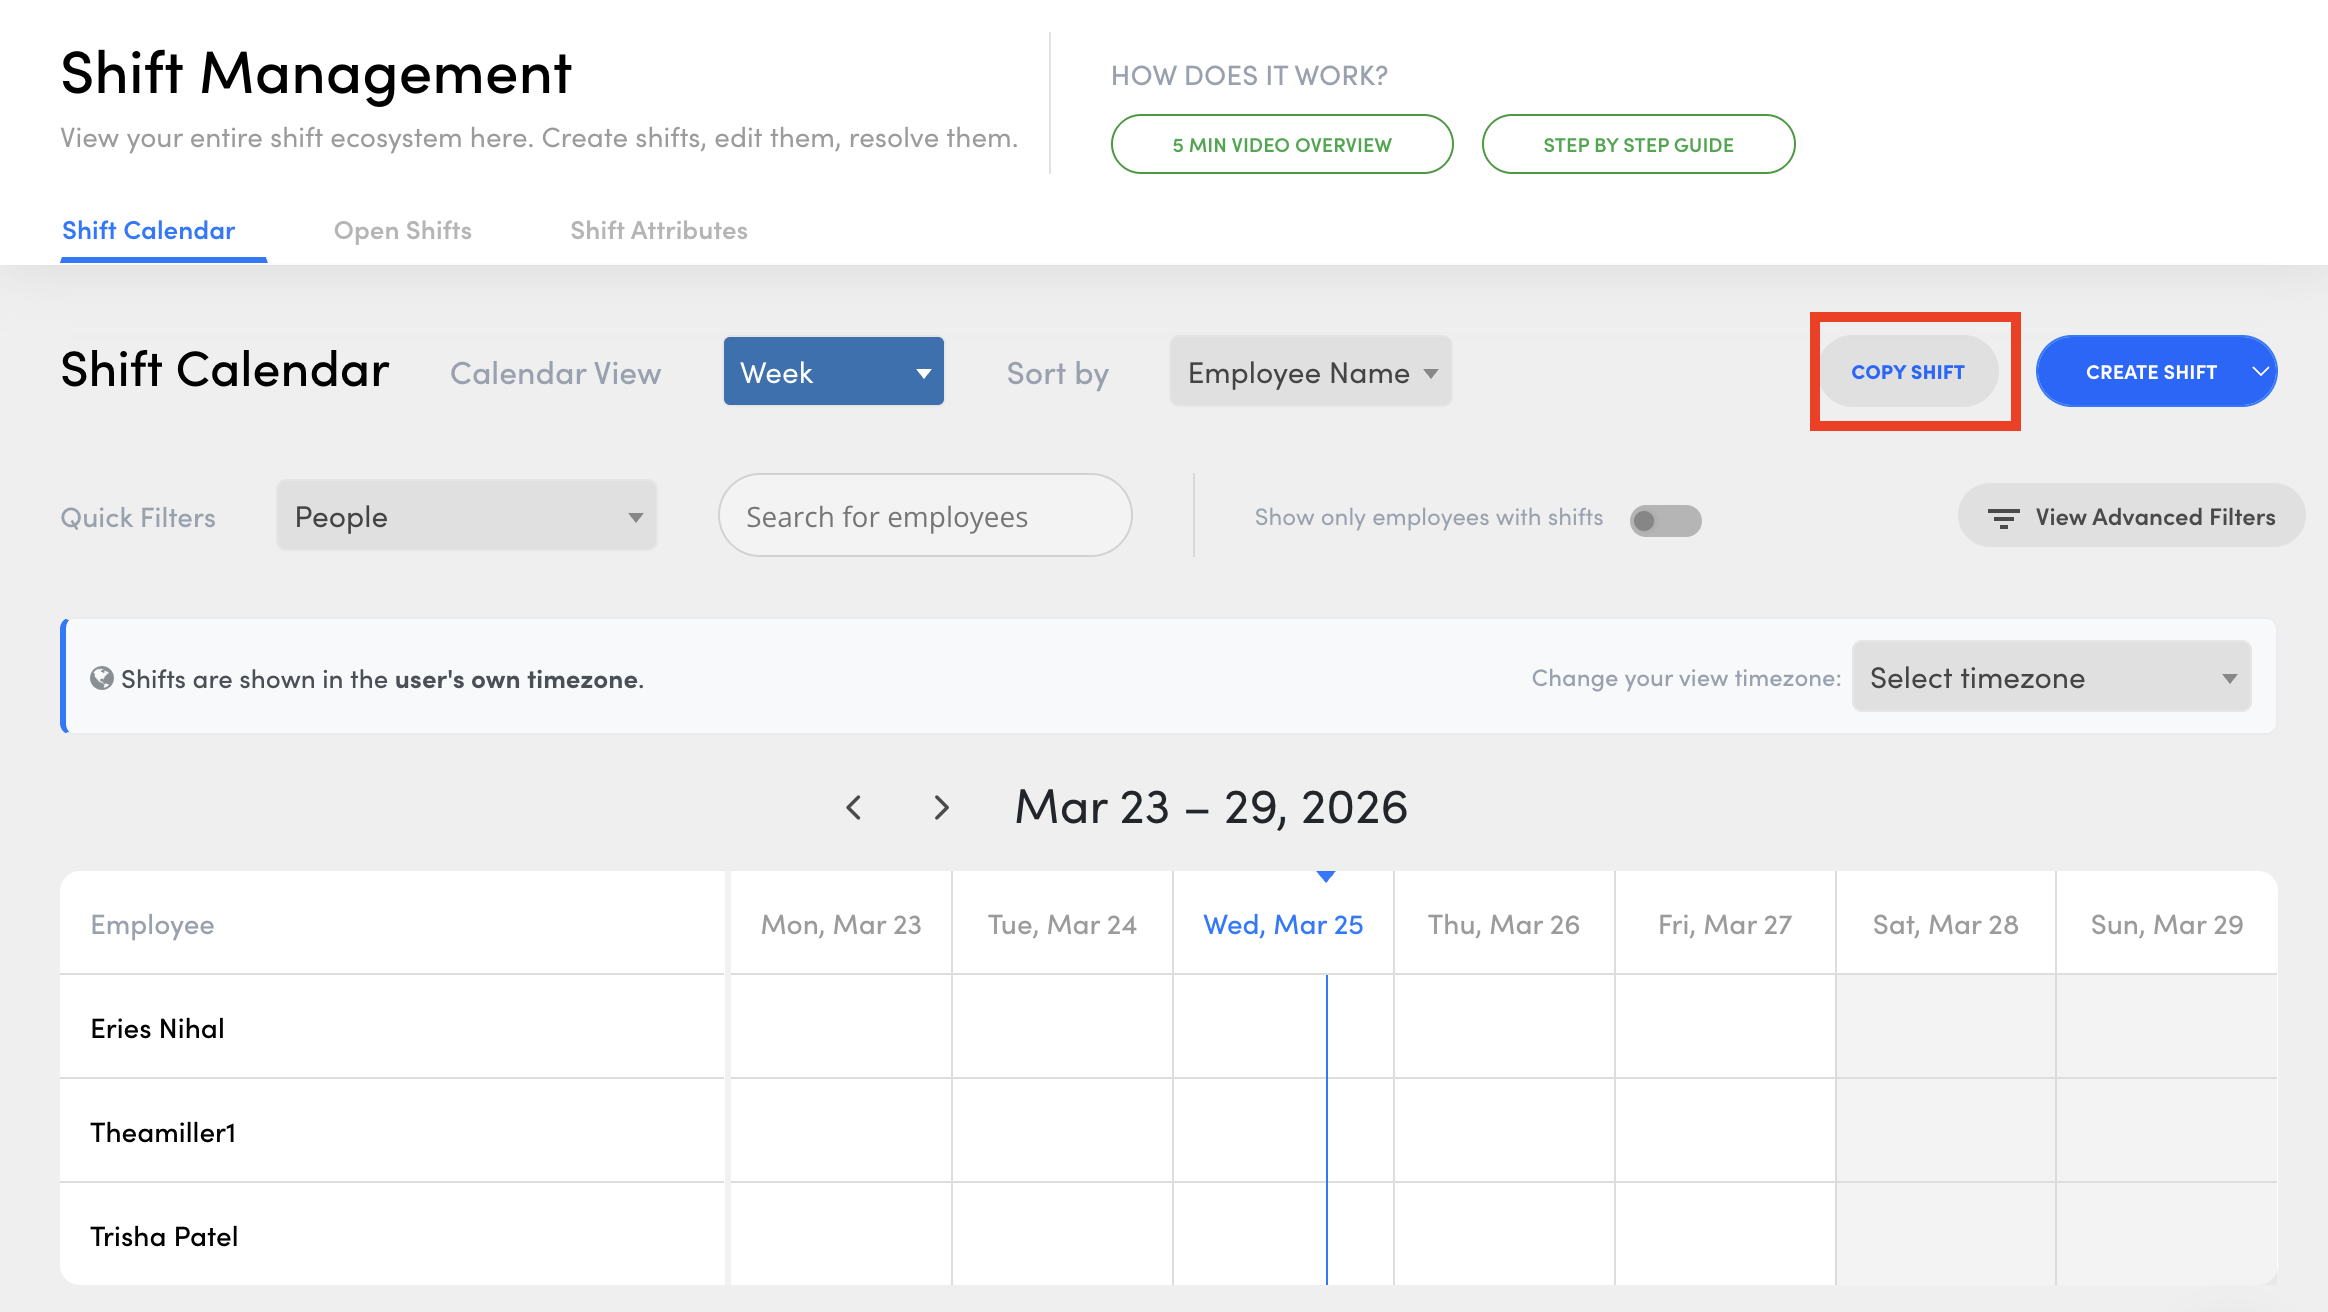The image size is (2328, 1312).
Task: Click the today marker triangle above Wed
Action: point(1326,877)
